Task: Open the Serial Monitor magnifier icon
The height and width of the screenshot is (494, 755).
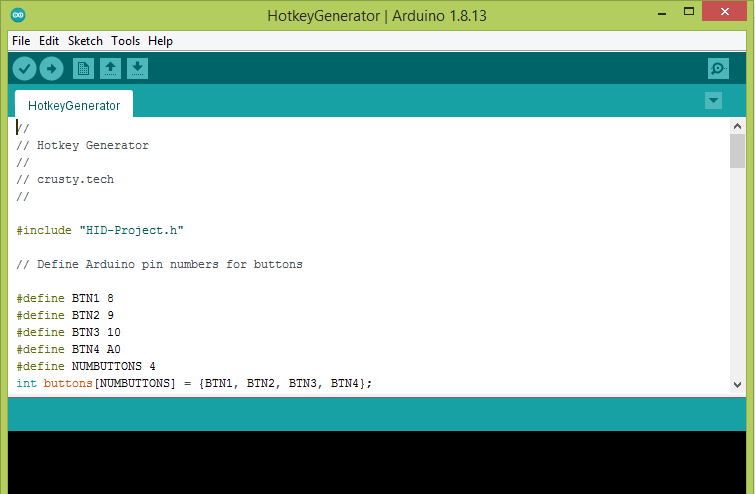Action: [x=718, y=68]
